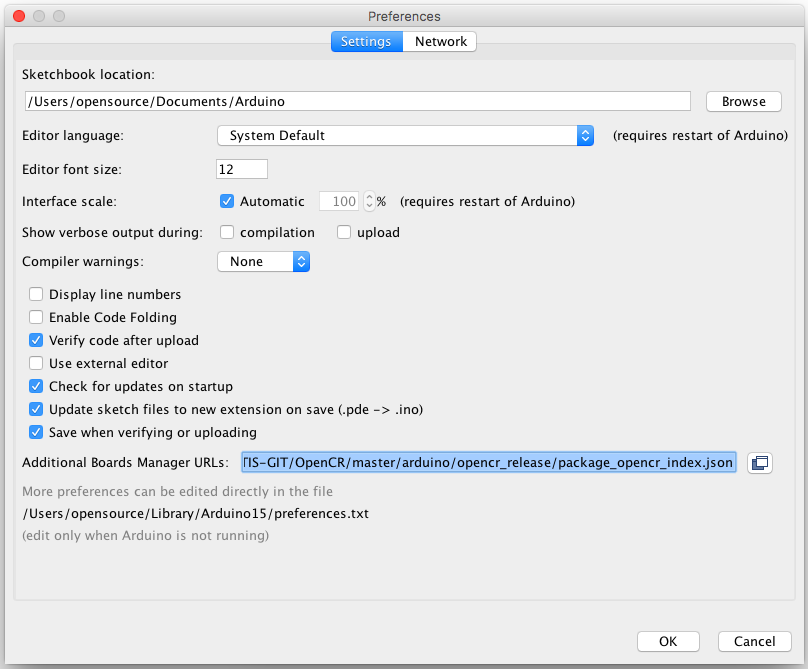The height and width of the screenshot is (669, 808).
Task: Uncheck Verify code after upload
Action: [36, 340]
